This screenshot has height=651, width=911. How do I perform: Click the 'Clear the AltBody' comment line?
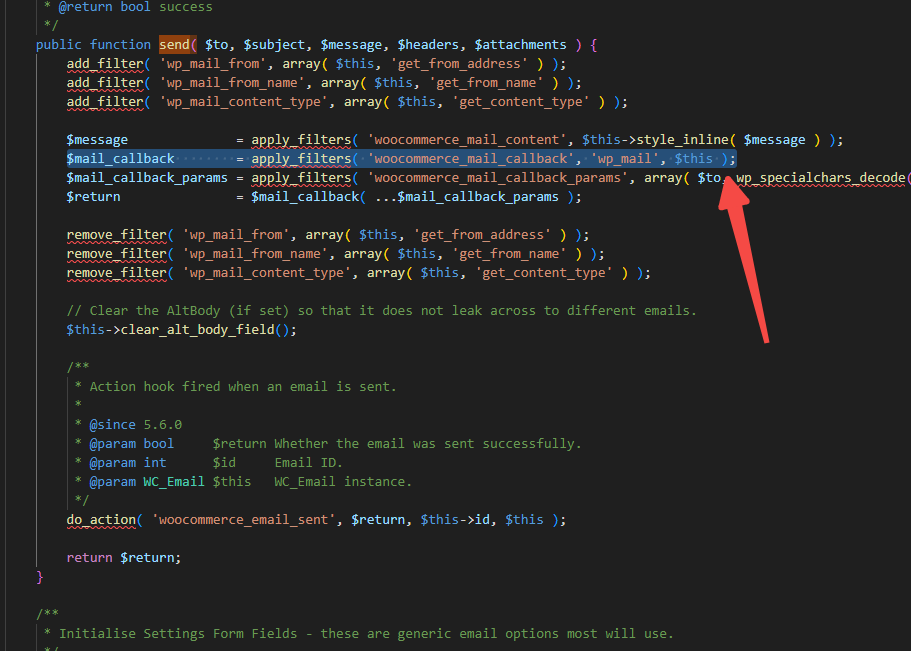[x=381, y=310]
